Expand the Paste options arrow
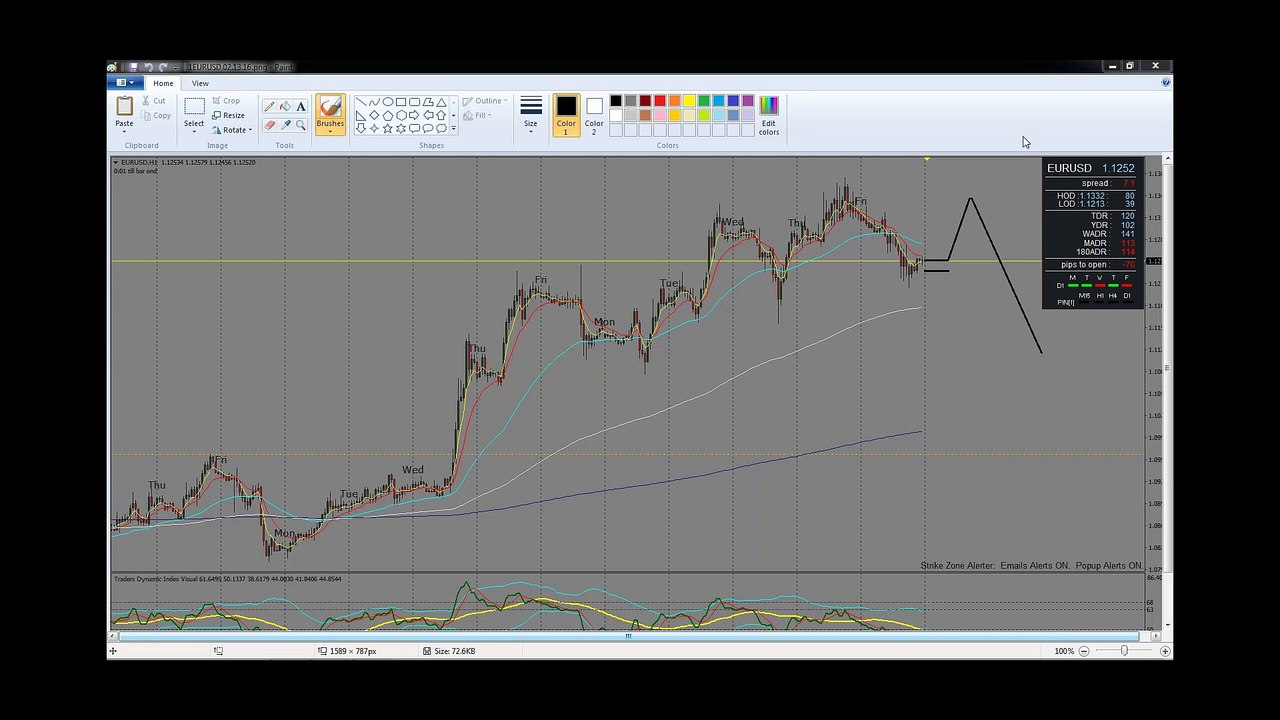Image resolution: width=1280 pixels, height=720 pixels. coord(124,131)
